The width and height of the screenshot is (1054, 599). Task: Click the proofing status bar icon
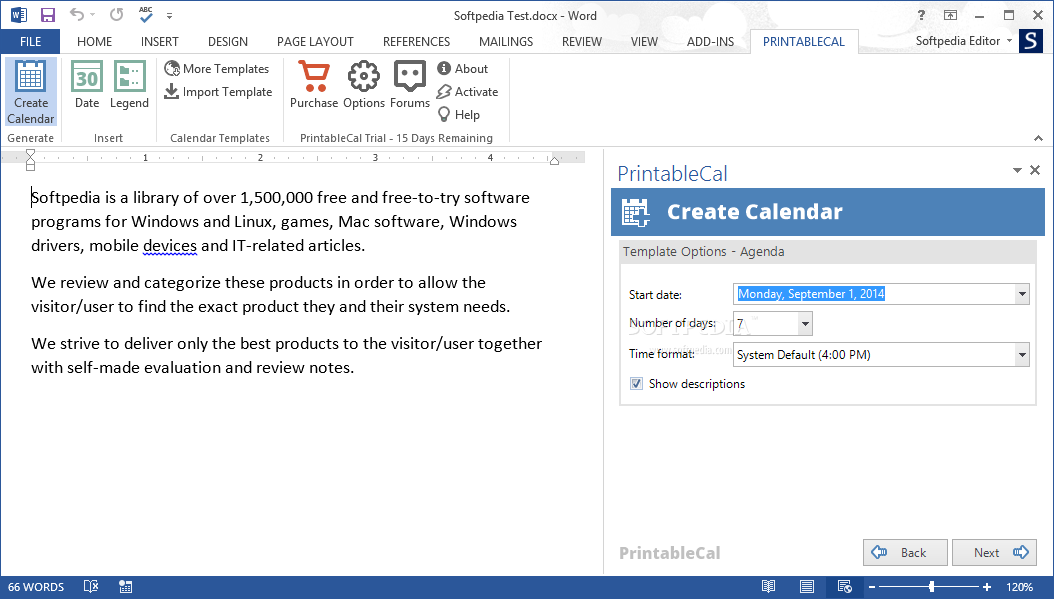tap(91, 587)
